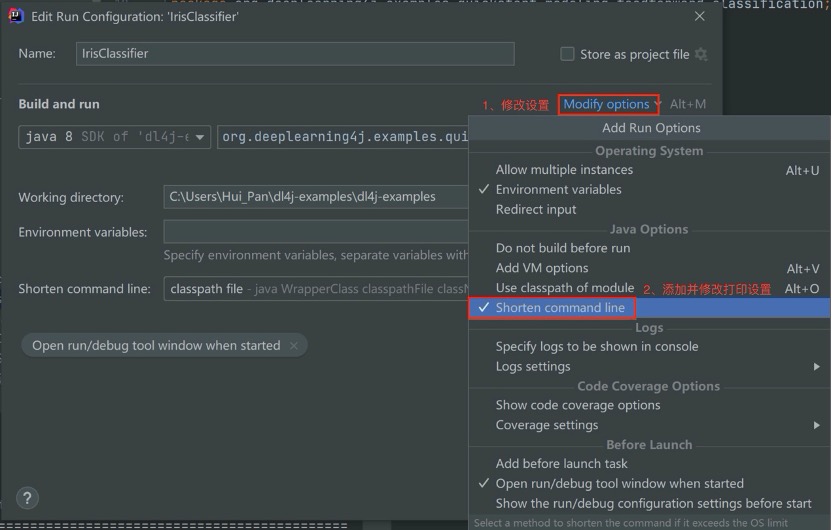Expand Coverage settings submenu arrow
The width and height of the screenshot is (832, 530).
click(816, 425)
